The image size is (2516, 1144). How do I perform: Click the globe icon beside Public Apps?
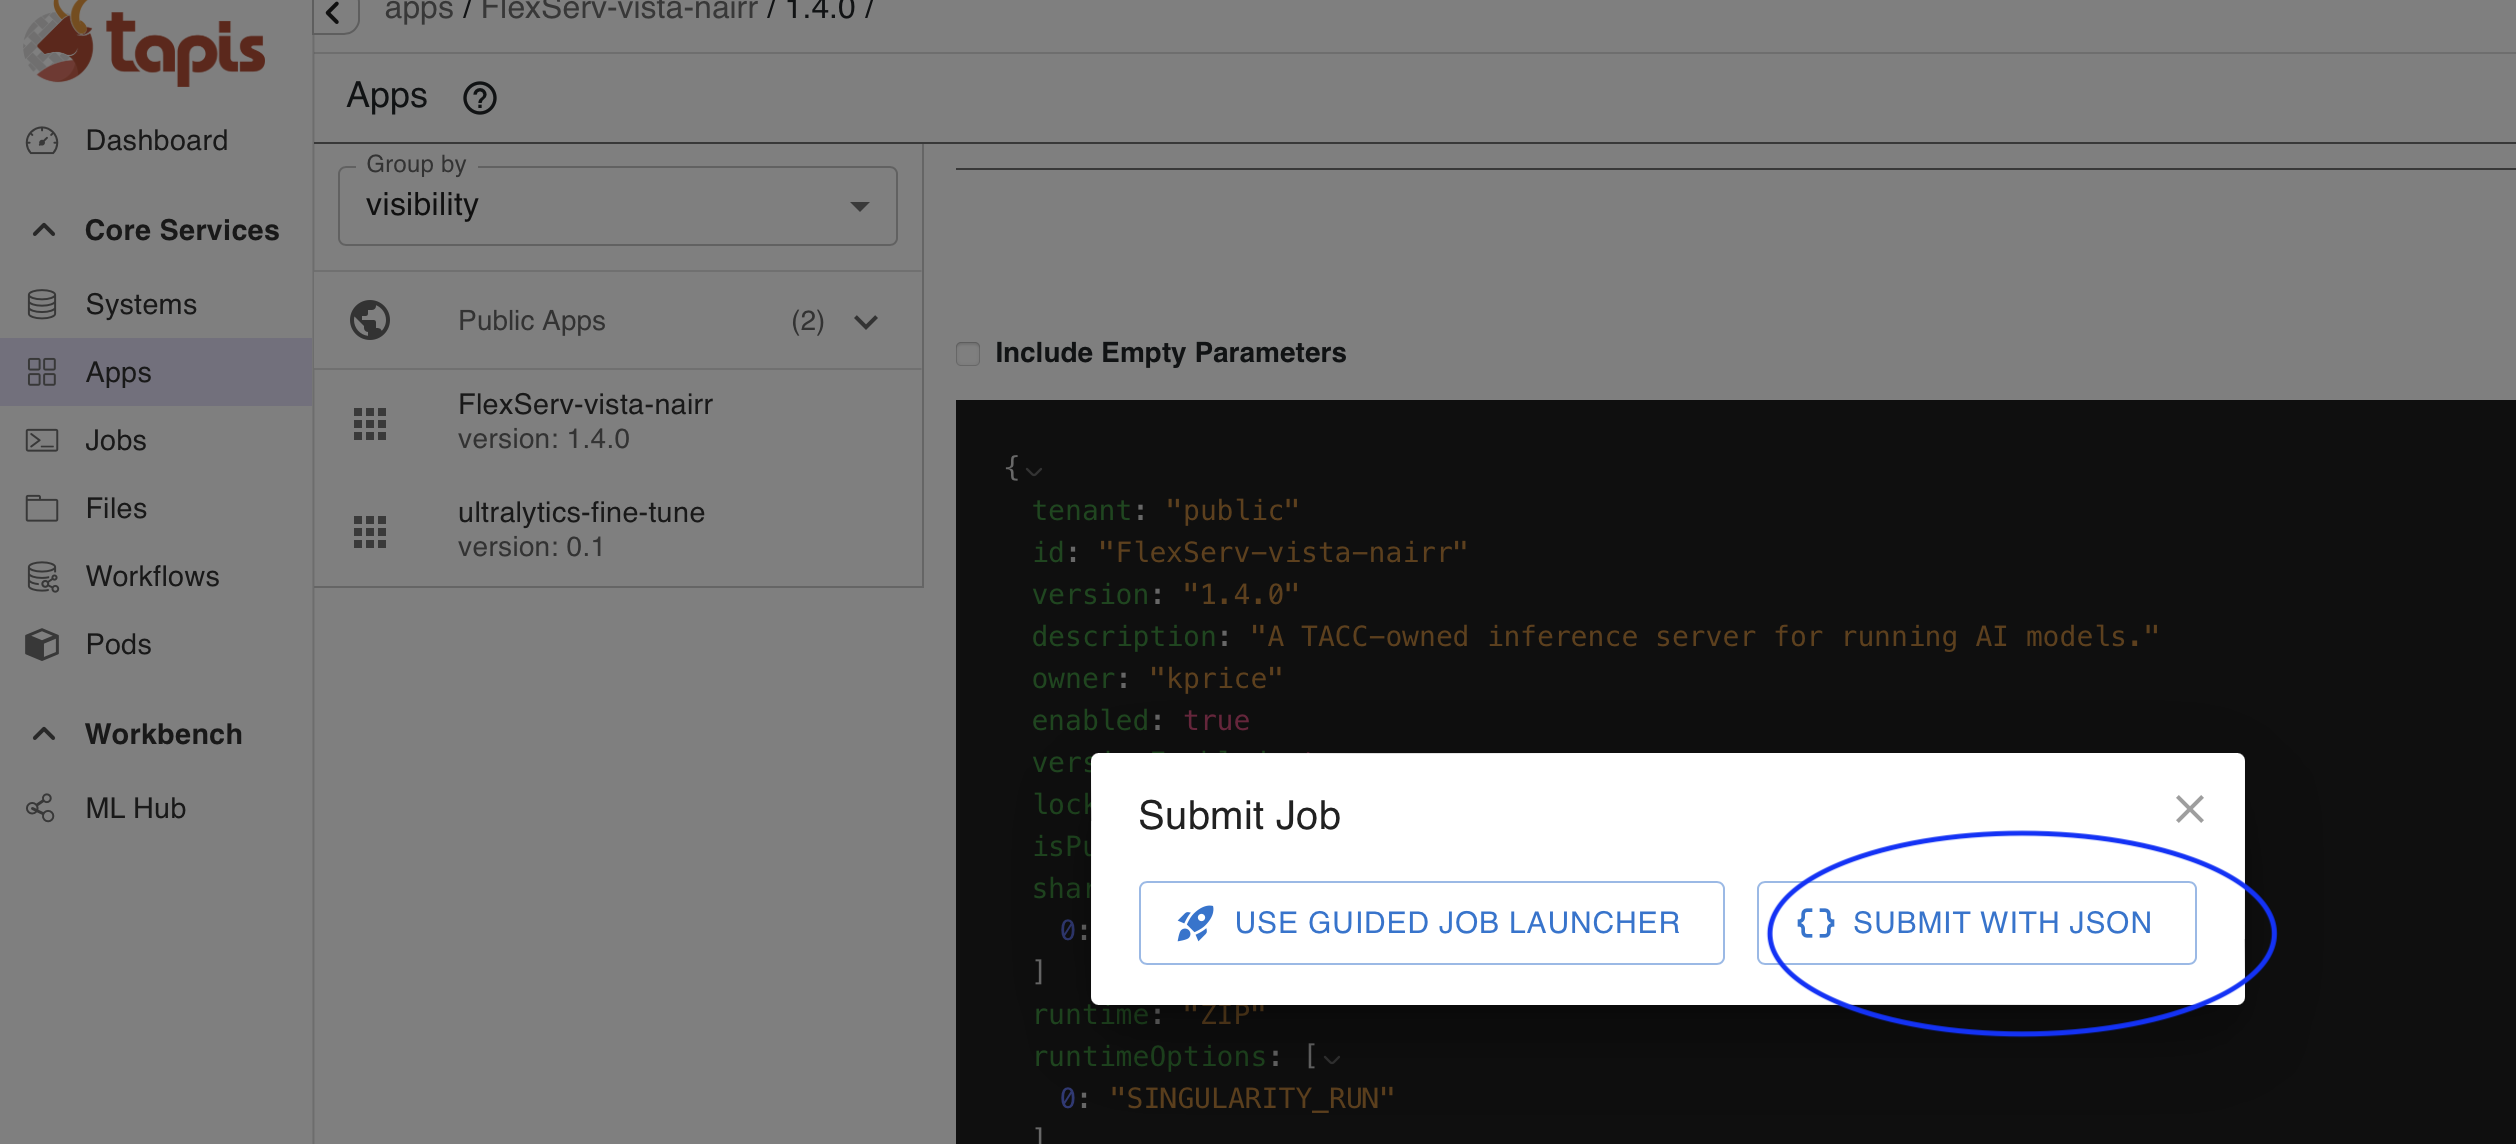(371, 320)
